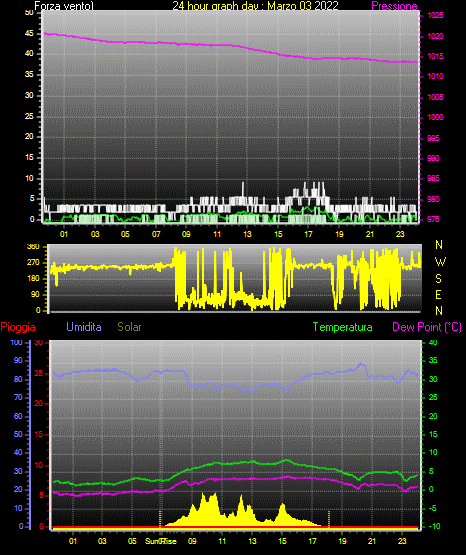Click the magenta 'Pressione' legend label
This screenshot has width=466, height=555.
tap(394, 6)
